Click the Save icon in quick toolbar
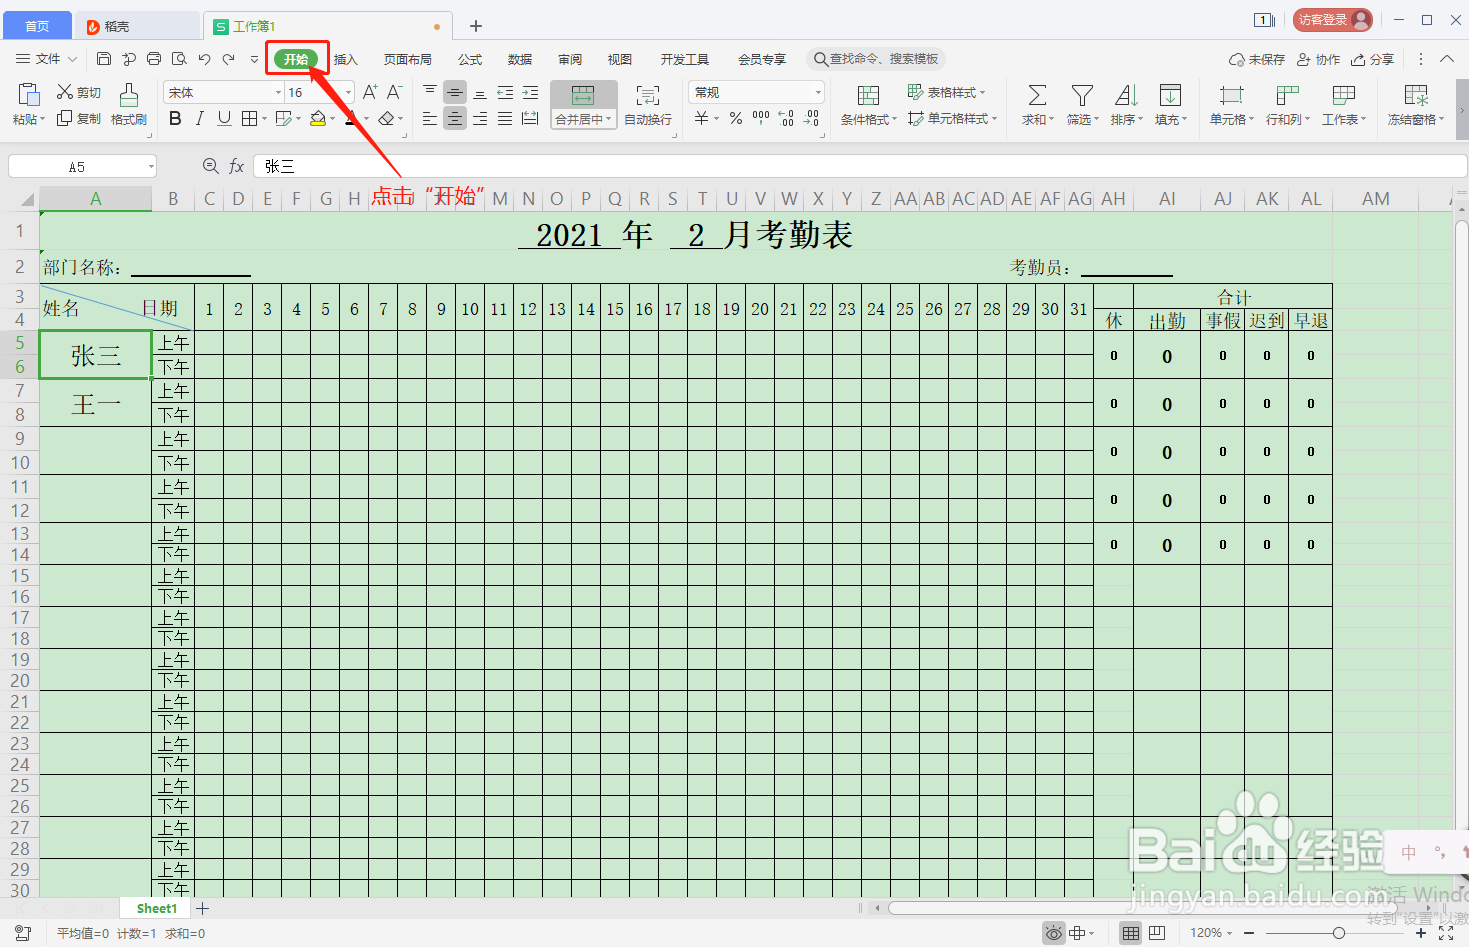 tap(104, 59)
